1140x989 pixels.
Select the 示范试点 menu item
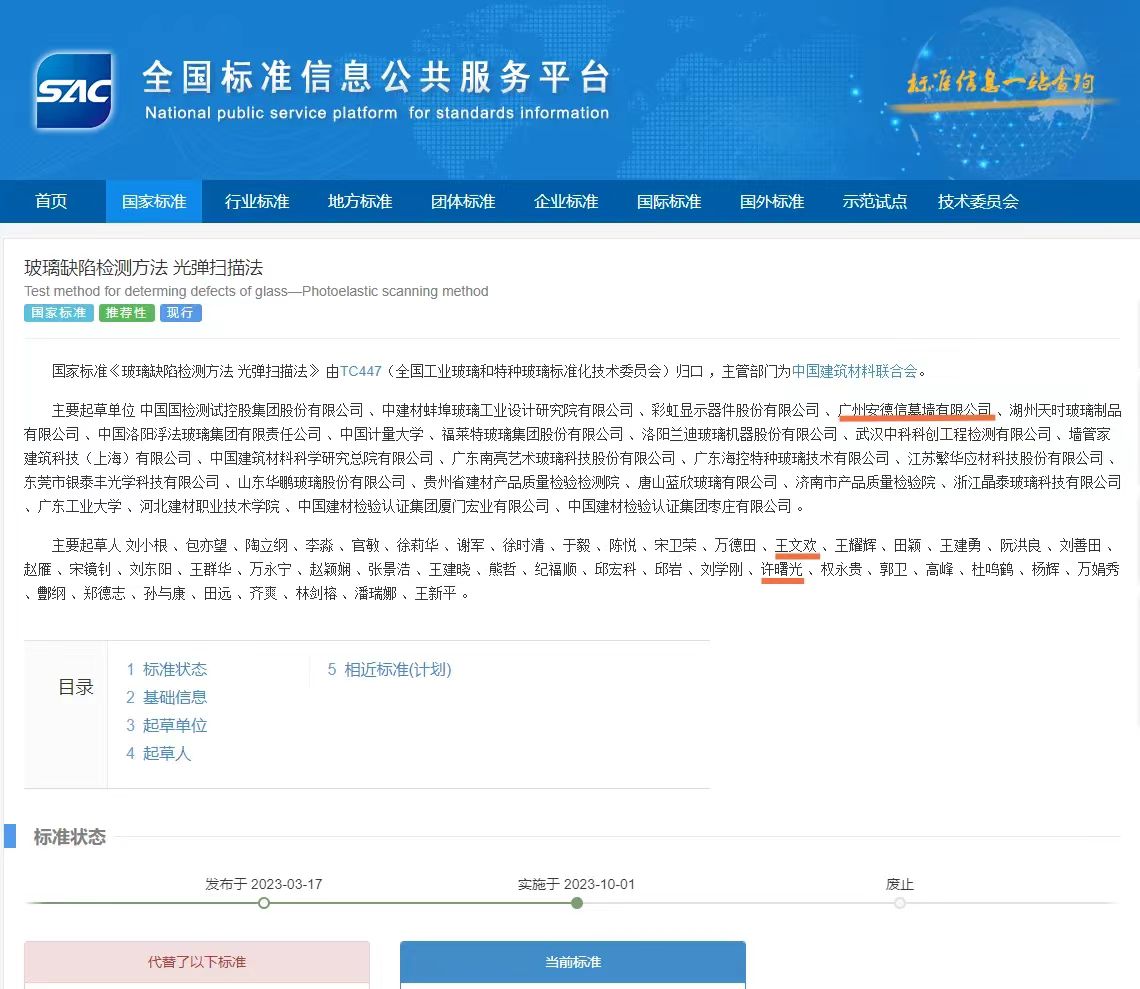tap(875, 201)
